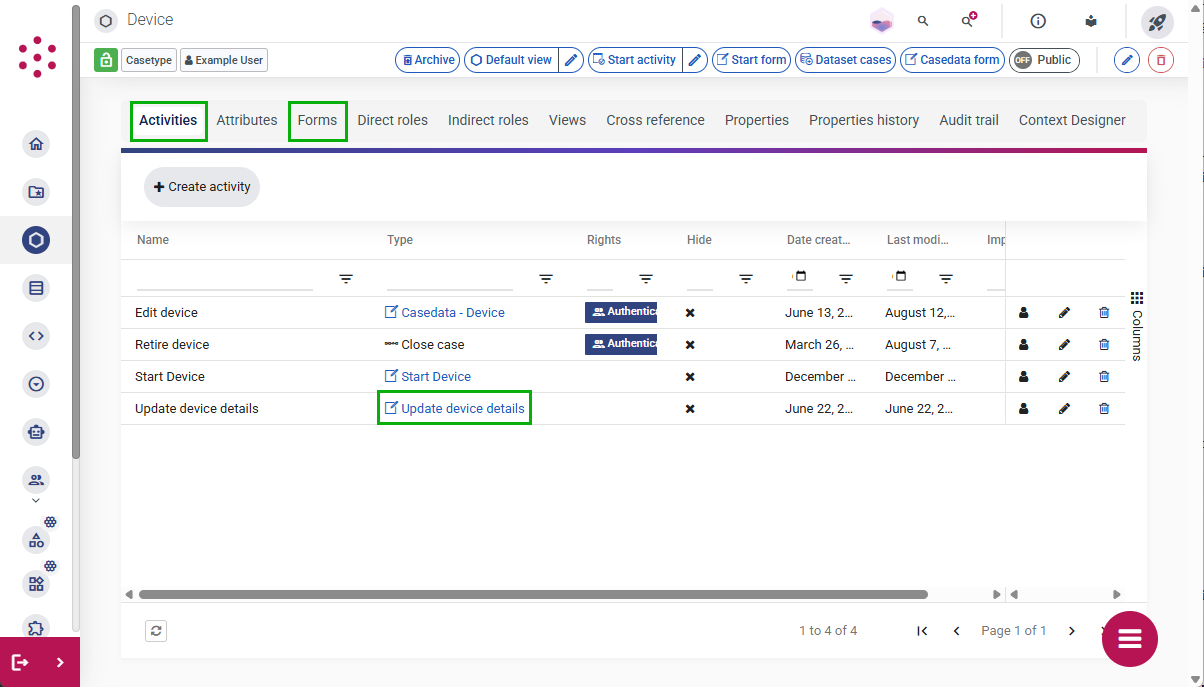
Task: Go to the first page arrow
Action: click(x=922, y=631)
